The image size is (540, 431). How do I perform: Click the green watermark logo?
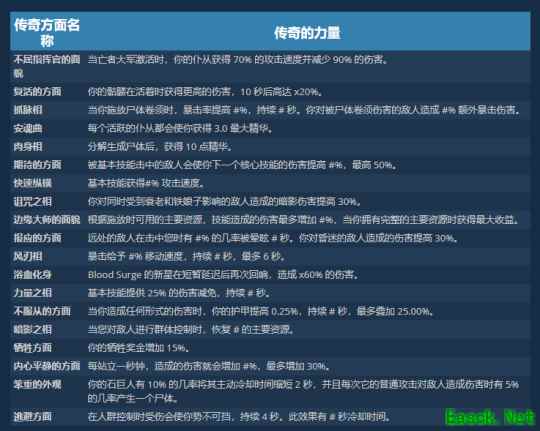(x=490, y=417)
